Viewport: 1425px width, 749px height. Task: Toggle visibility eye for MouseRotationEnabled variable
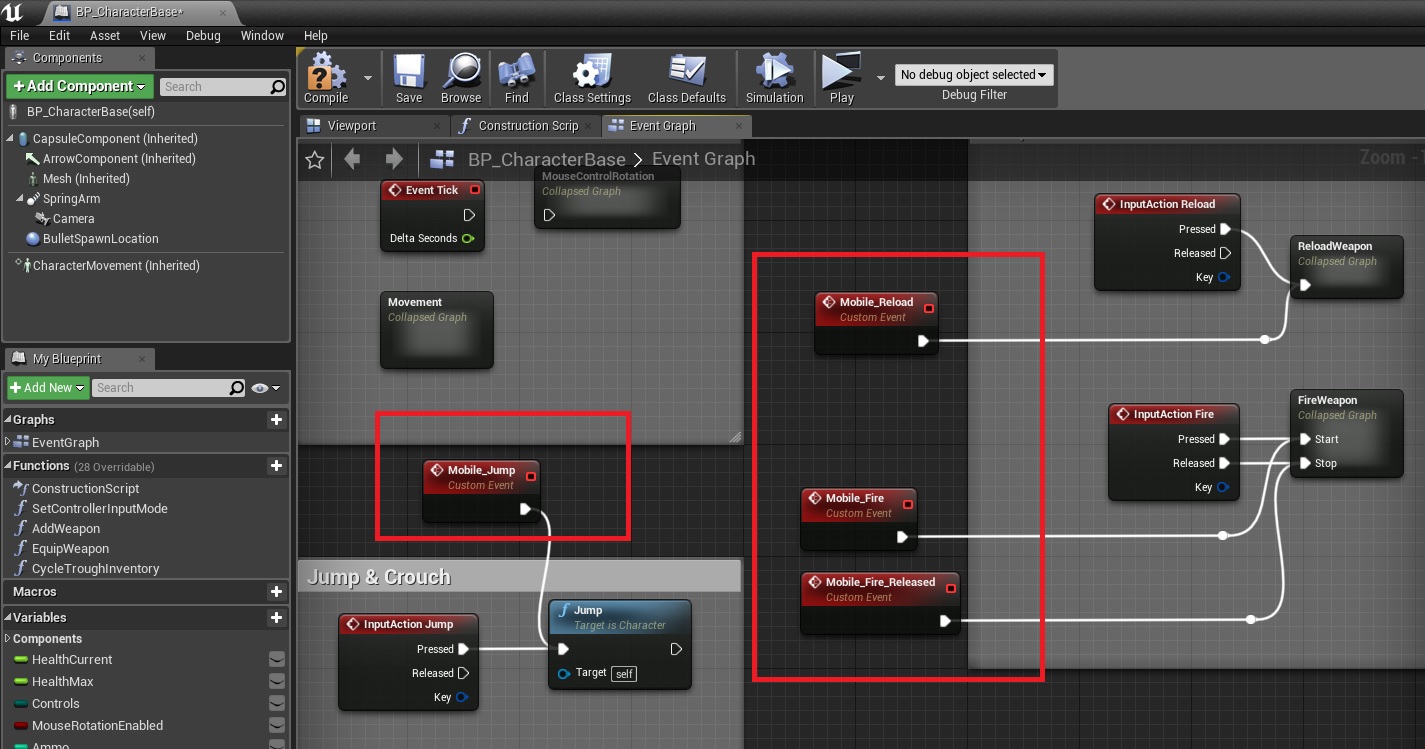[277, 726]
